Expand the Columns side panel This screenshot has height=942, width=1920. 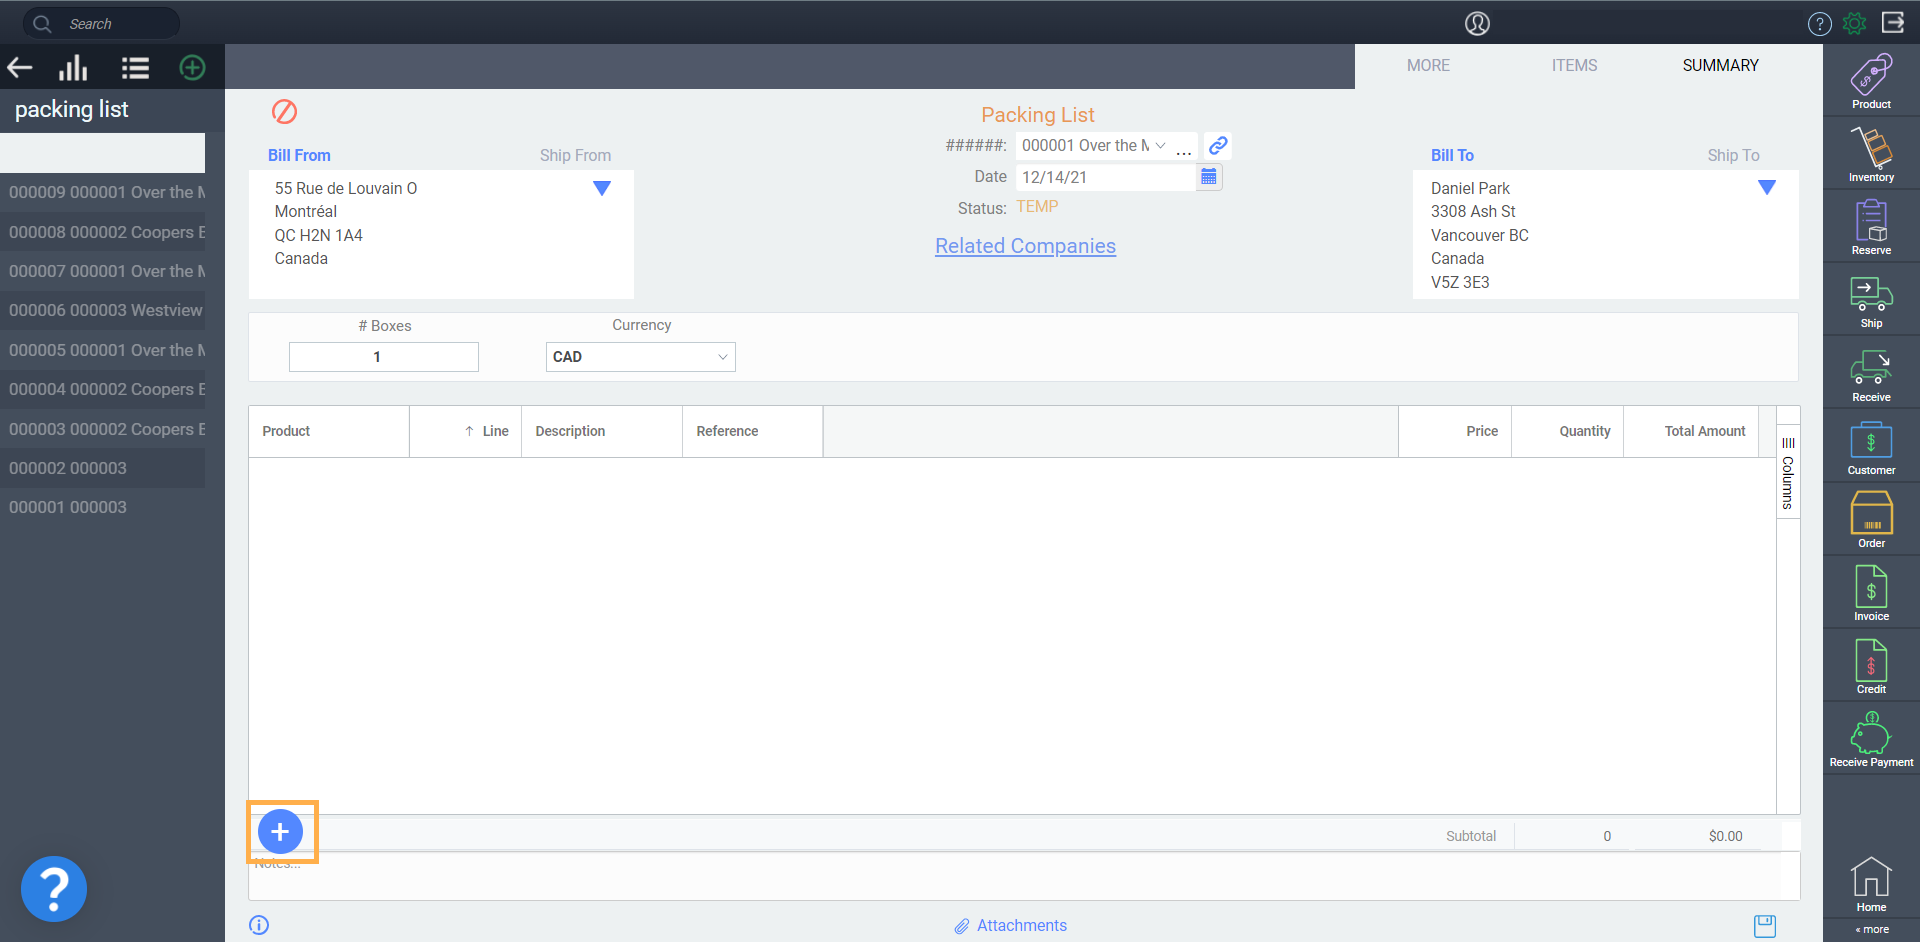[x=1788, y=472]
